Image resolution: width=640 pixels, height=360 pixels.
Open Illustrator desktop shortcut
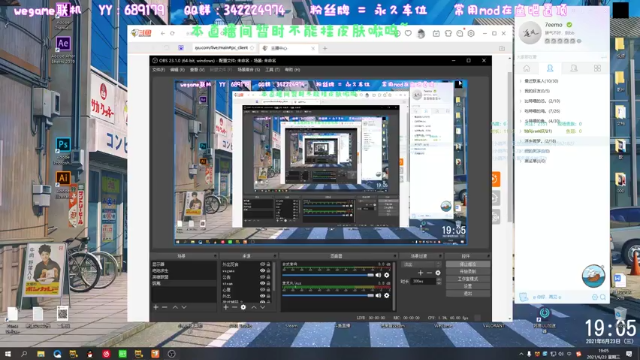coord(63,178)
